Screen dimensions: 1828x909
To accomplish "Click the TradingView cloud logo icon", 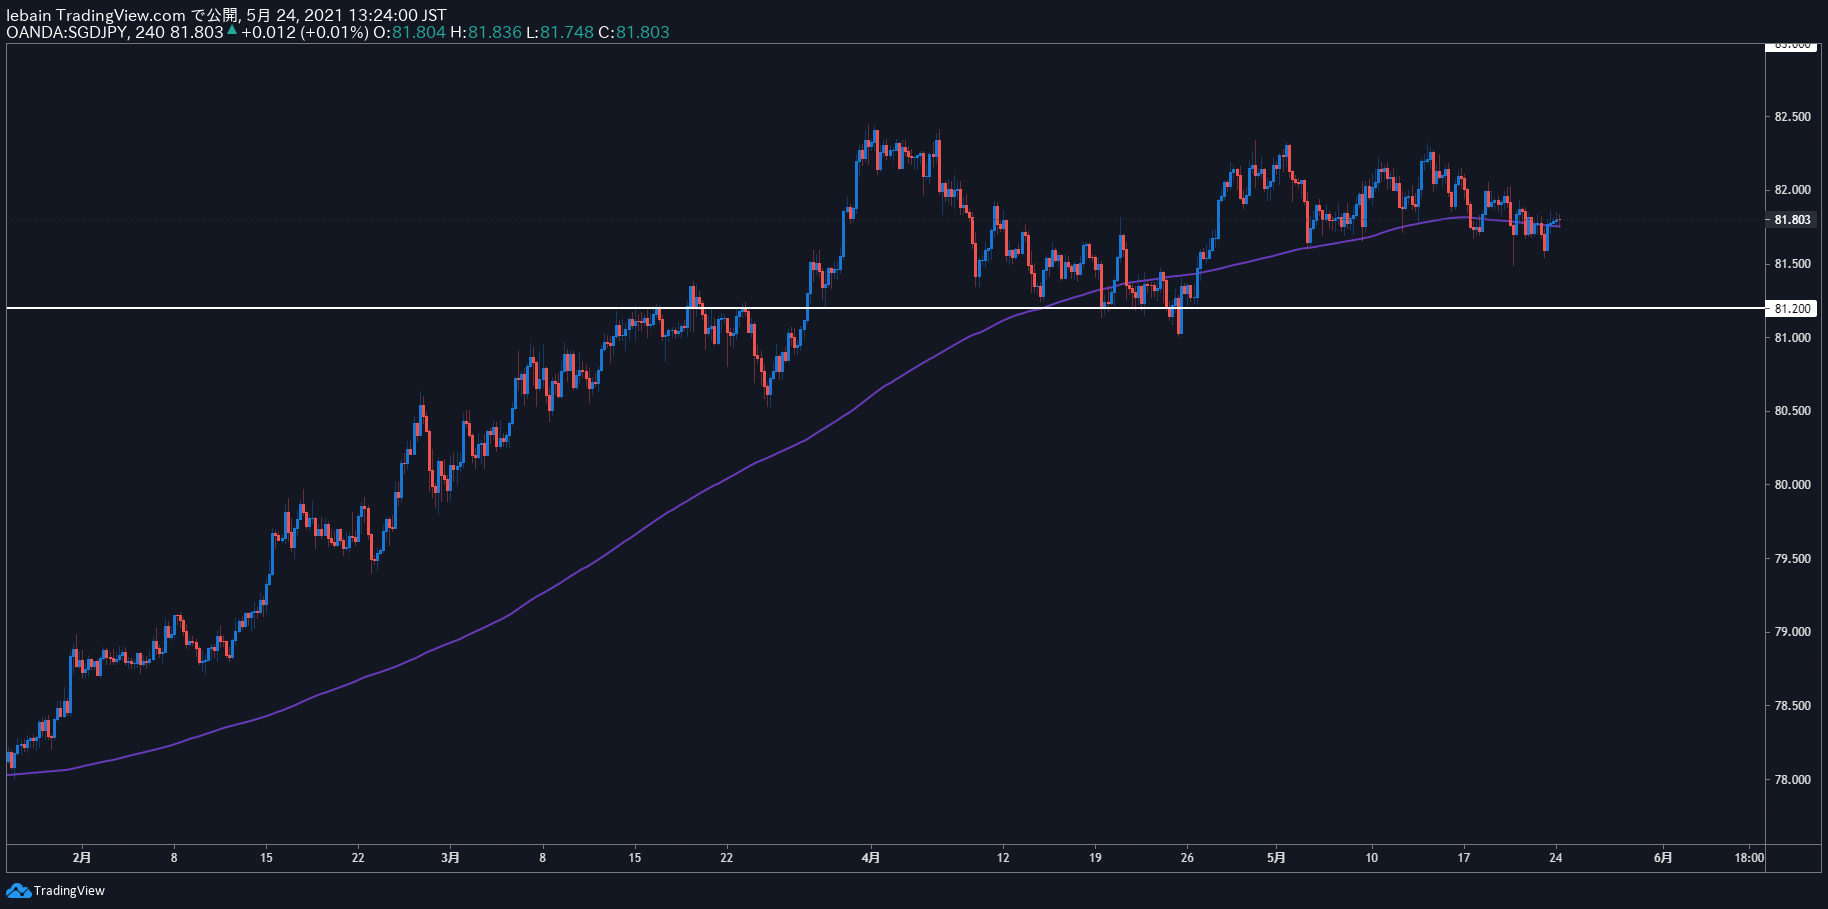I will (x=18, y=890).
